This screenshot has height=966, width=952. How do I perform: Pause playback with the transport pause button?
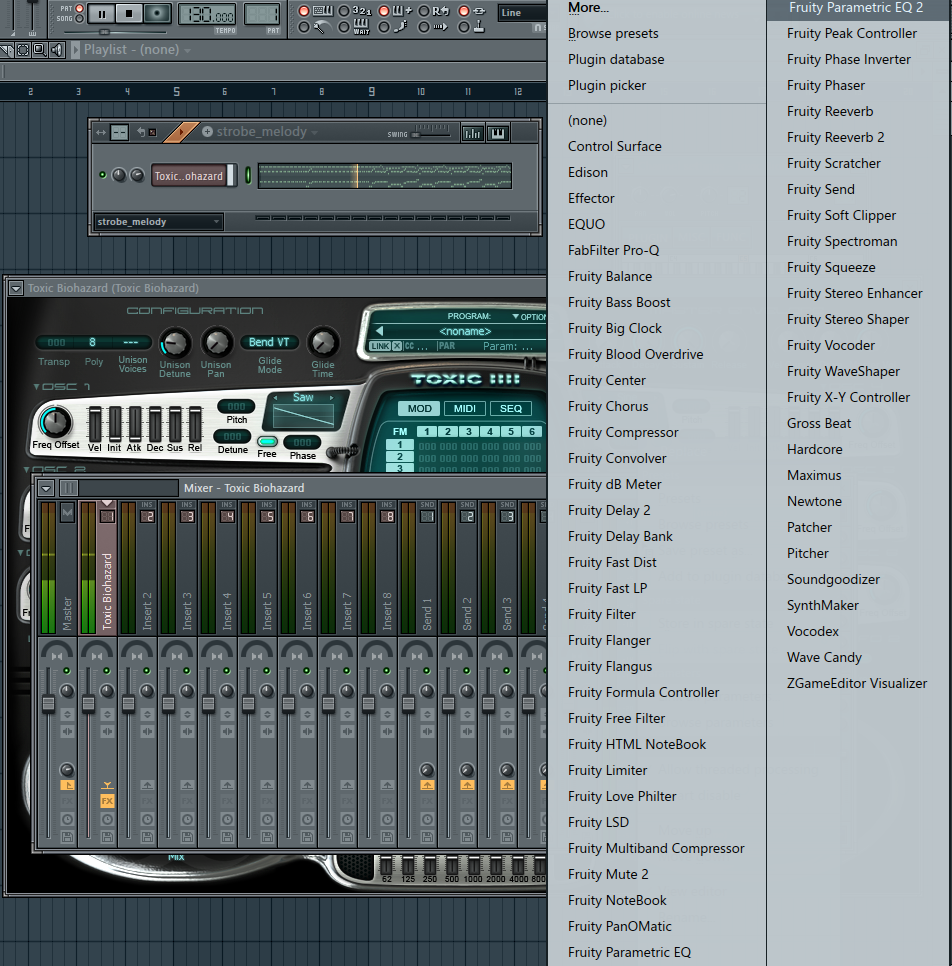pyautogui.click(x=101, y=14)
